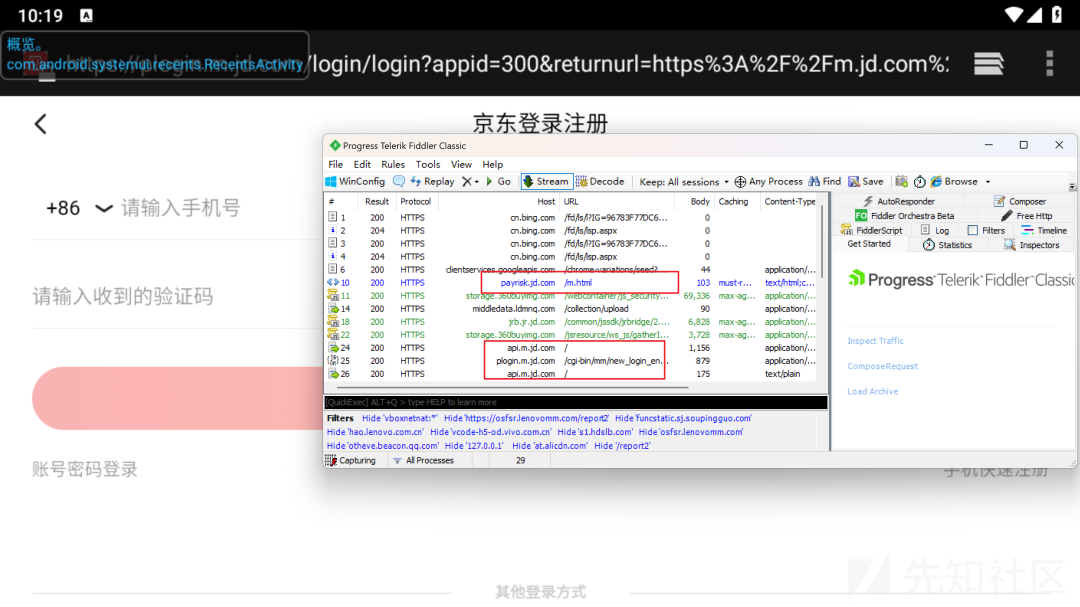1080x607 pixels.
Task: Click Browse in the toolbar
Action: coord(954,182)
